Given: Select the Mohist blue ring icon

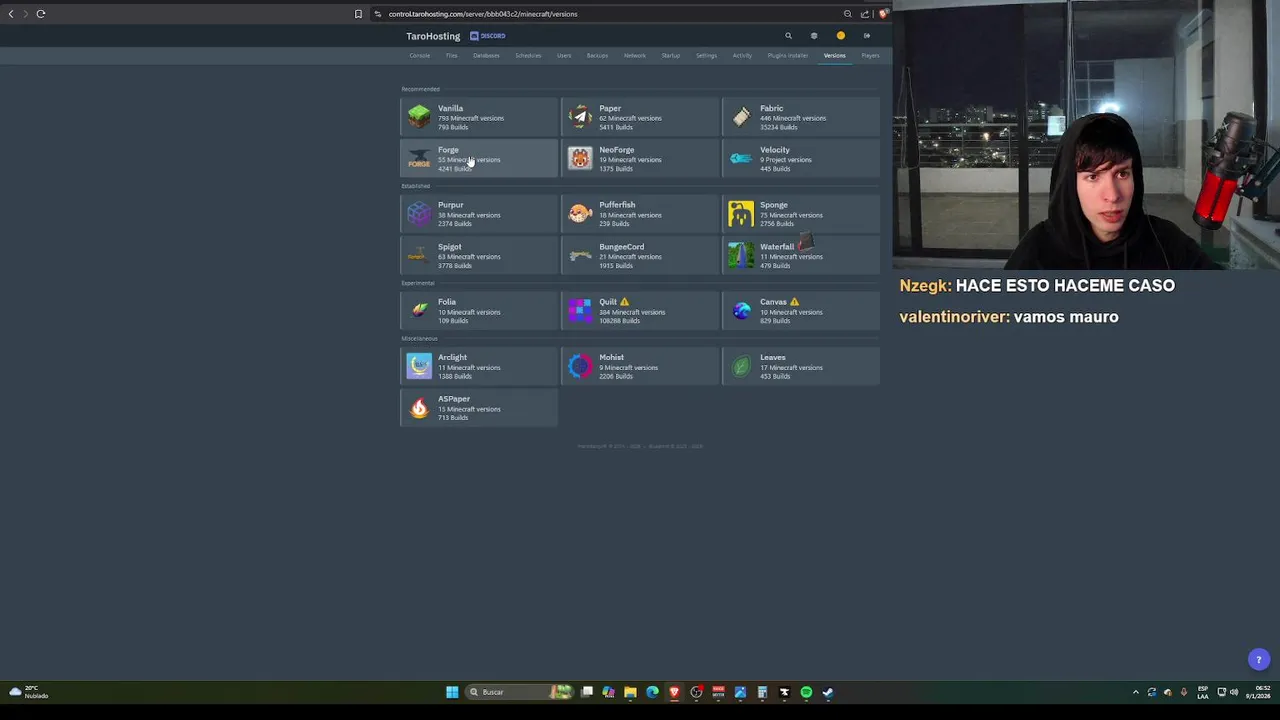Looking at the screenshot, I should (x=580, y=366).
